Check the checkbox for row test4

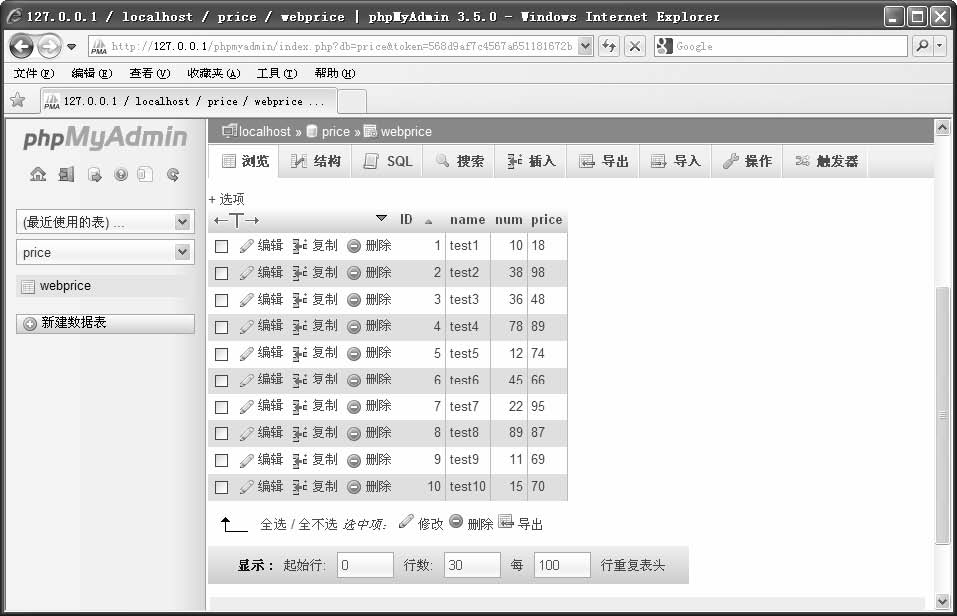coord(222,327)
